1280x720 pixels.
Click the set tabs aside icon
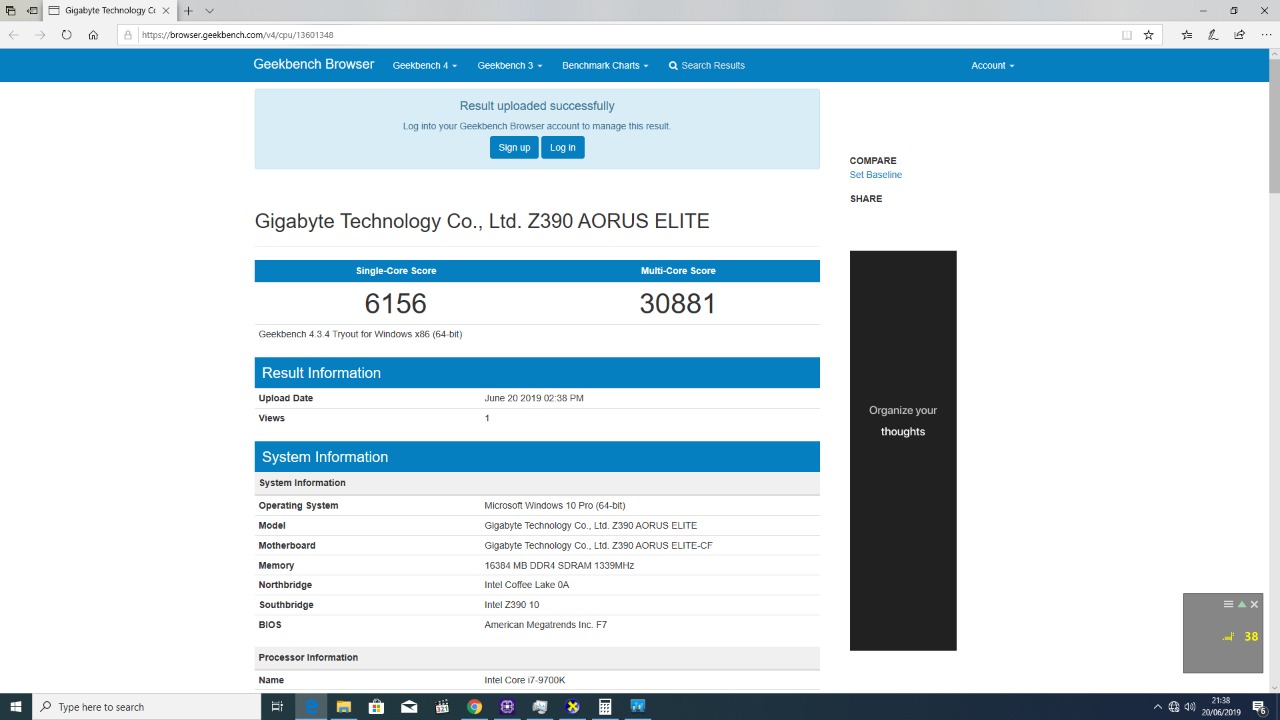(x=33, y=11)
